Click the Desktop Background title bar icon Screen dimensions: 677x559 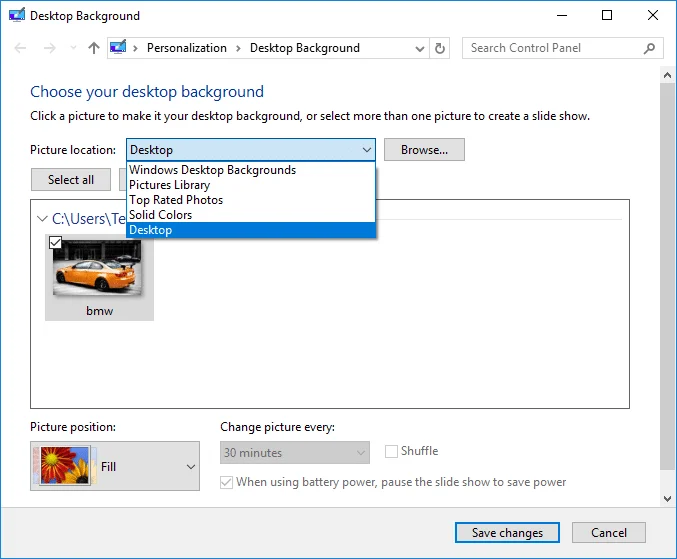click(17, 15)
